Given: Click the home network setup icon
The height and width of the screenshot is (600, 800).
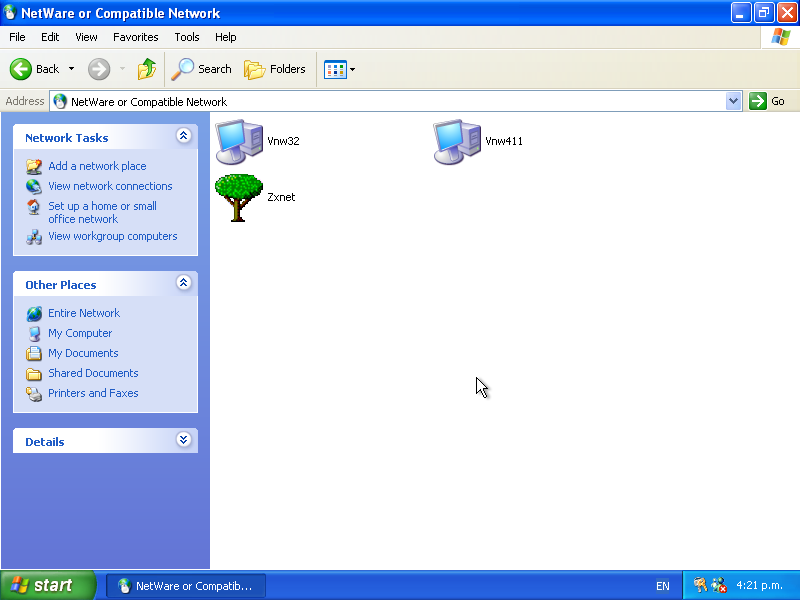Looking at the screenshot, I should [x=34, y=207].
